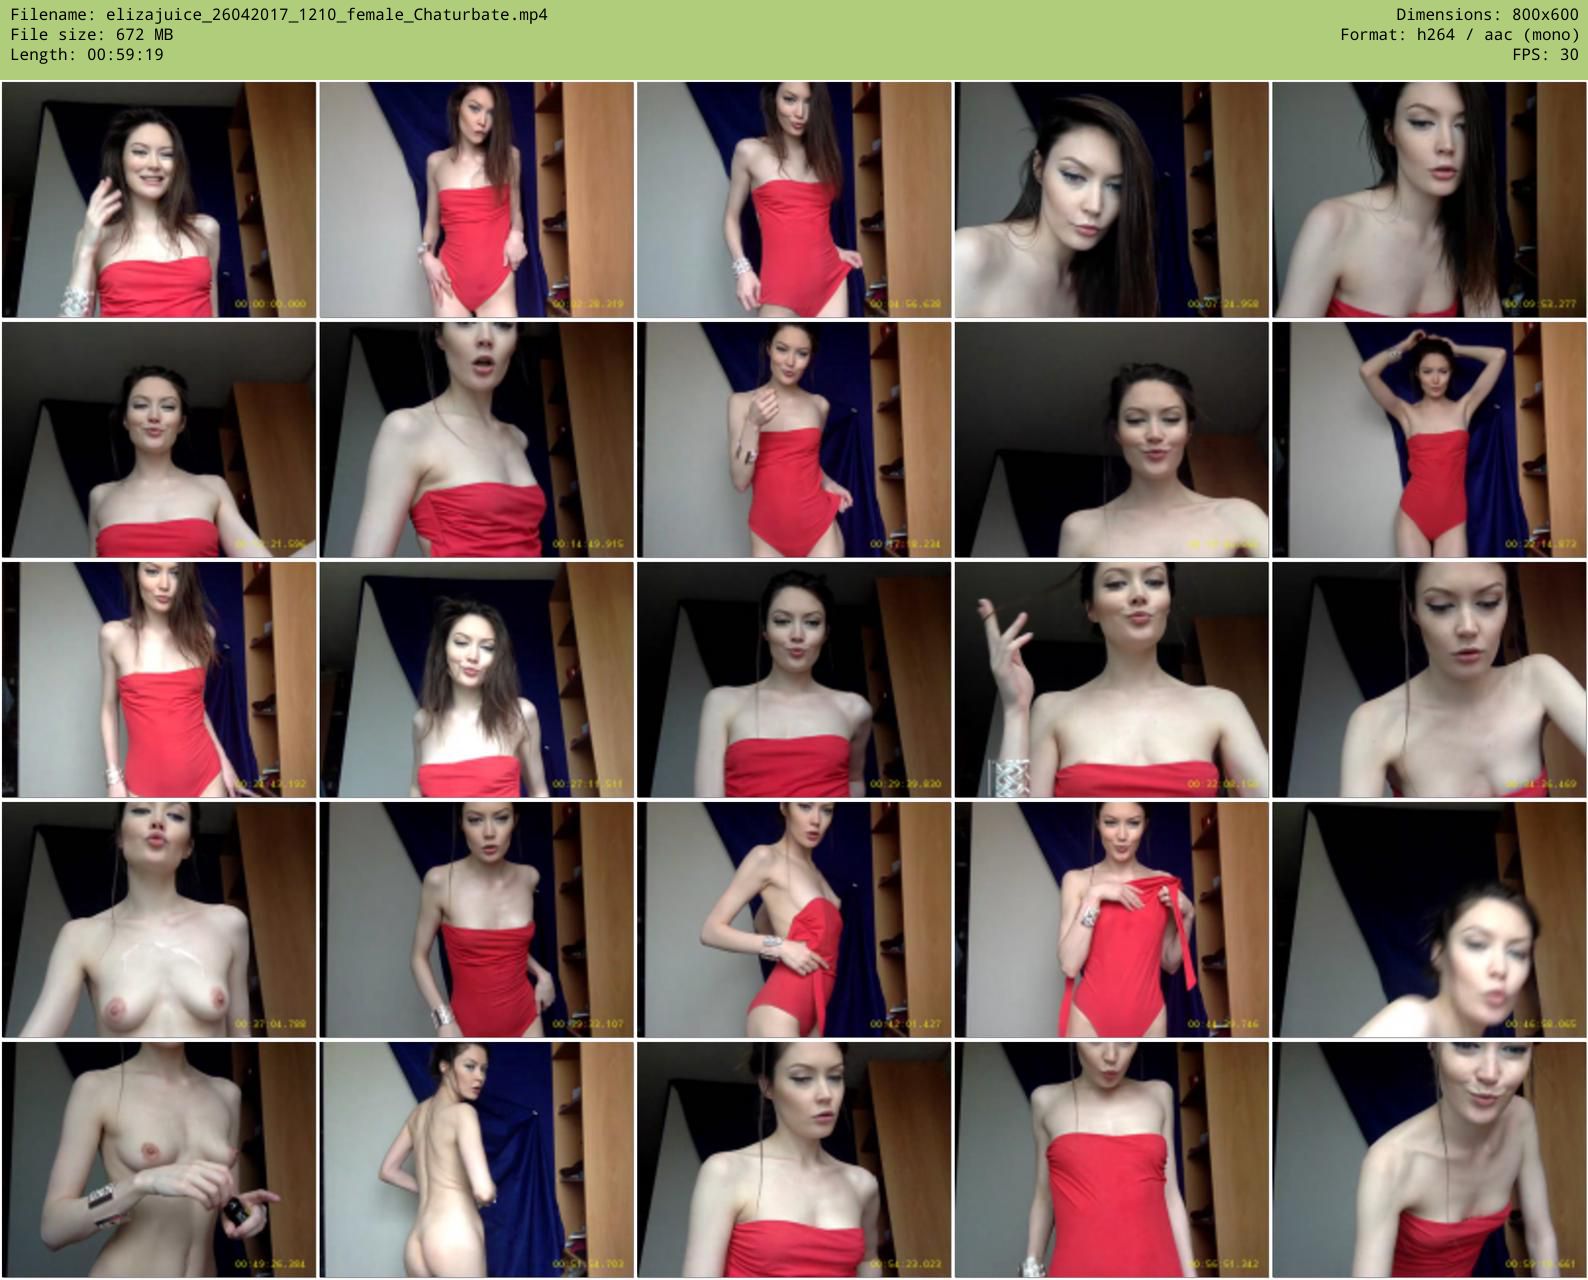The height and width of the screenshot is (1280, 1588).
Task: Click the FPS: 30 label
Action: click(x=1545, y=55)
